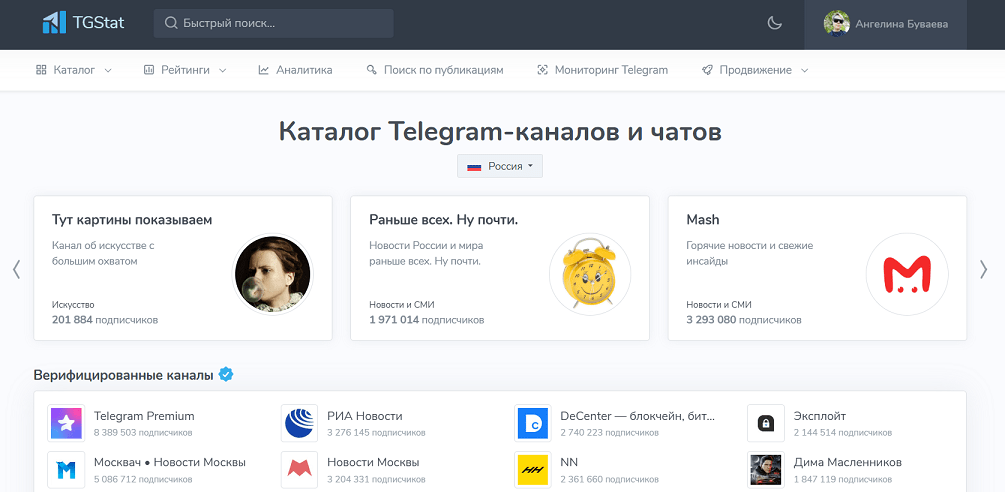
Task: Open the Mash card title
Action: [x=702, y=220]
